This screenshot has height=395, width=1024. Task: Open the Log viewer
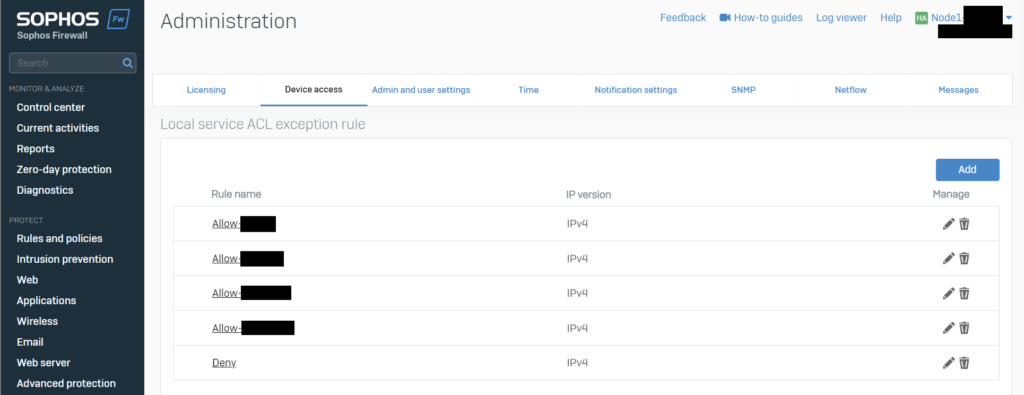[841, 18]
